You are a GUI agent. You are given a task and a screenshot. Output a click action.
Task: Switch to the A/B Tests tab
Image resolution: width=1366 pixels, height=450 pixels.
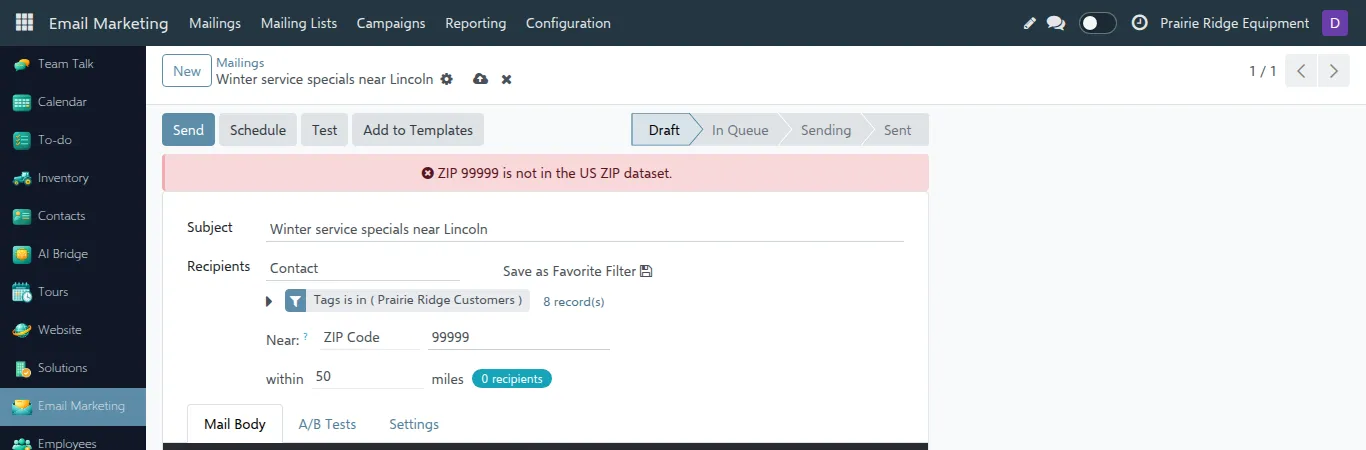(x=327, y=424)
